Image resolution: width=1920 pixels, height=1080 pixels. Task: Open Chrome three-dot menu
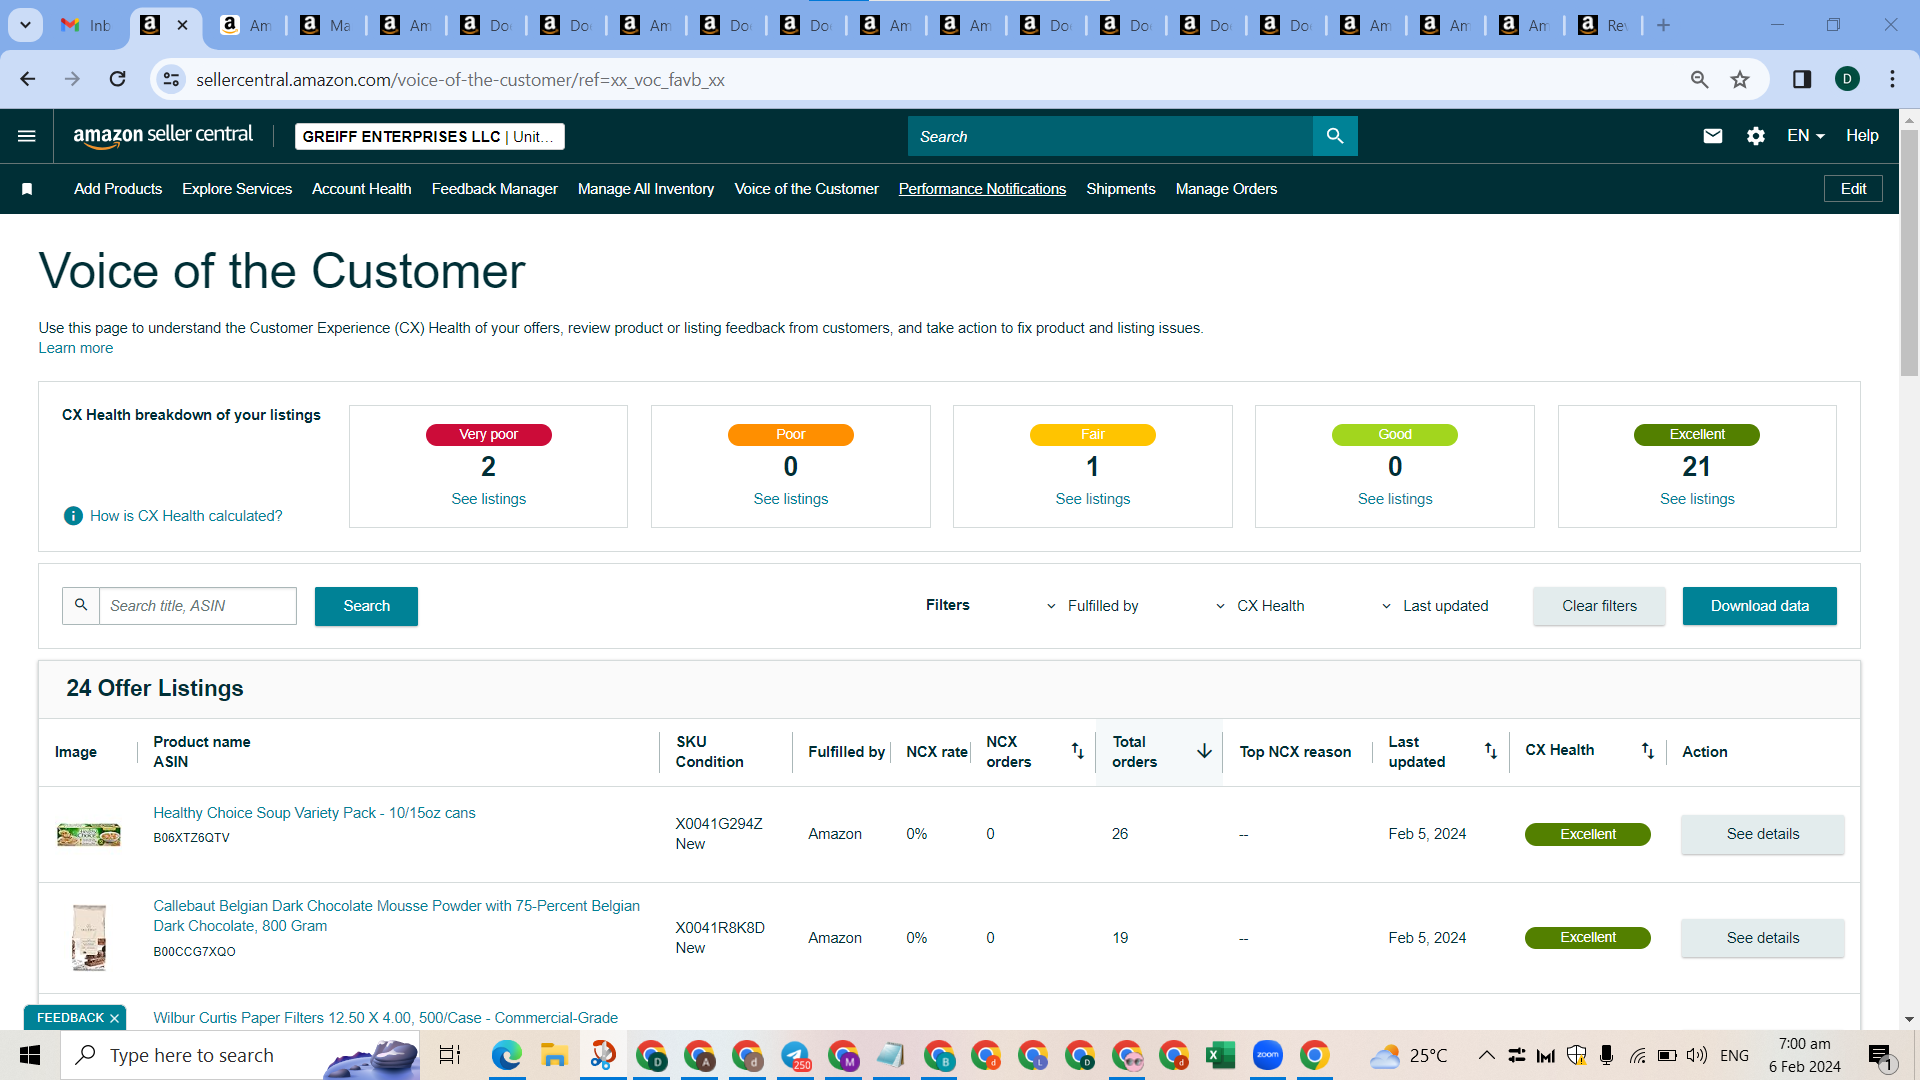[1892, 79]
